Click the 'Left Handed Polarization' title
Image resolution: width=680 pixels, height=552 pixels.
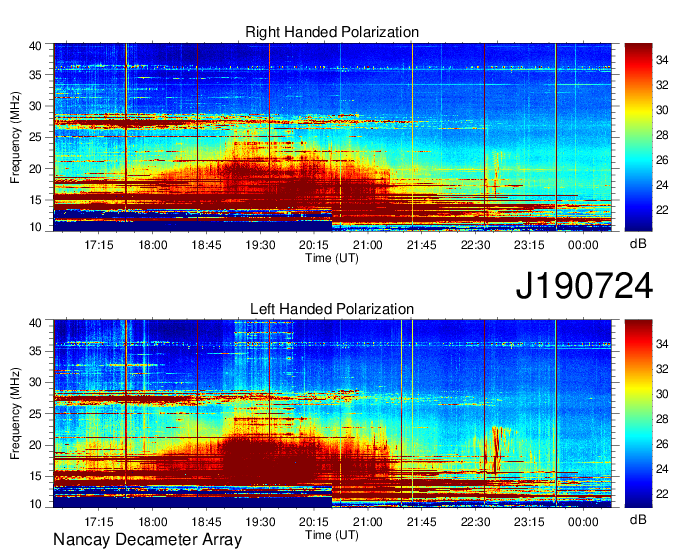[x=332, y=309]
